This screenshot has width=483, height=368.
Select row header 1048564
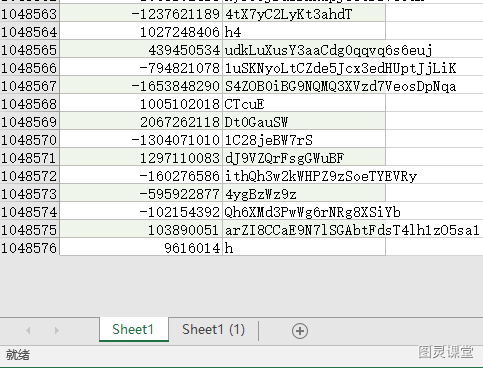(30, 32)
